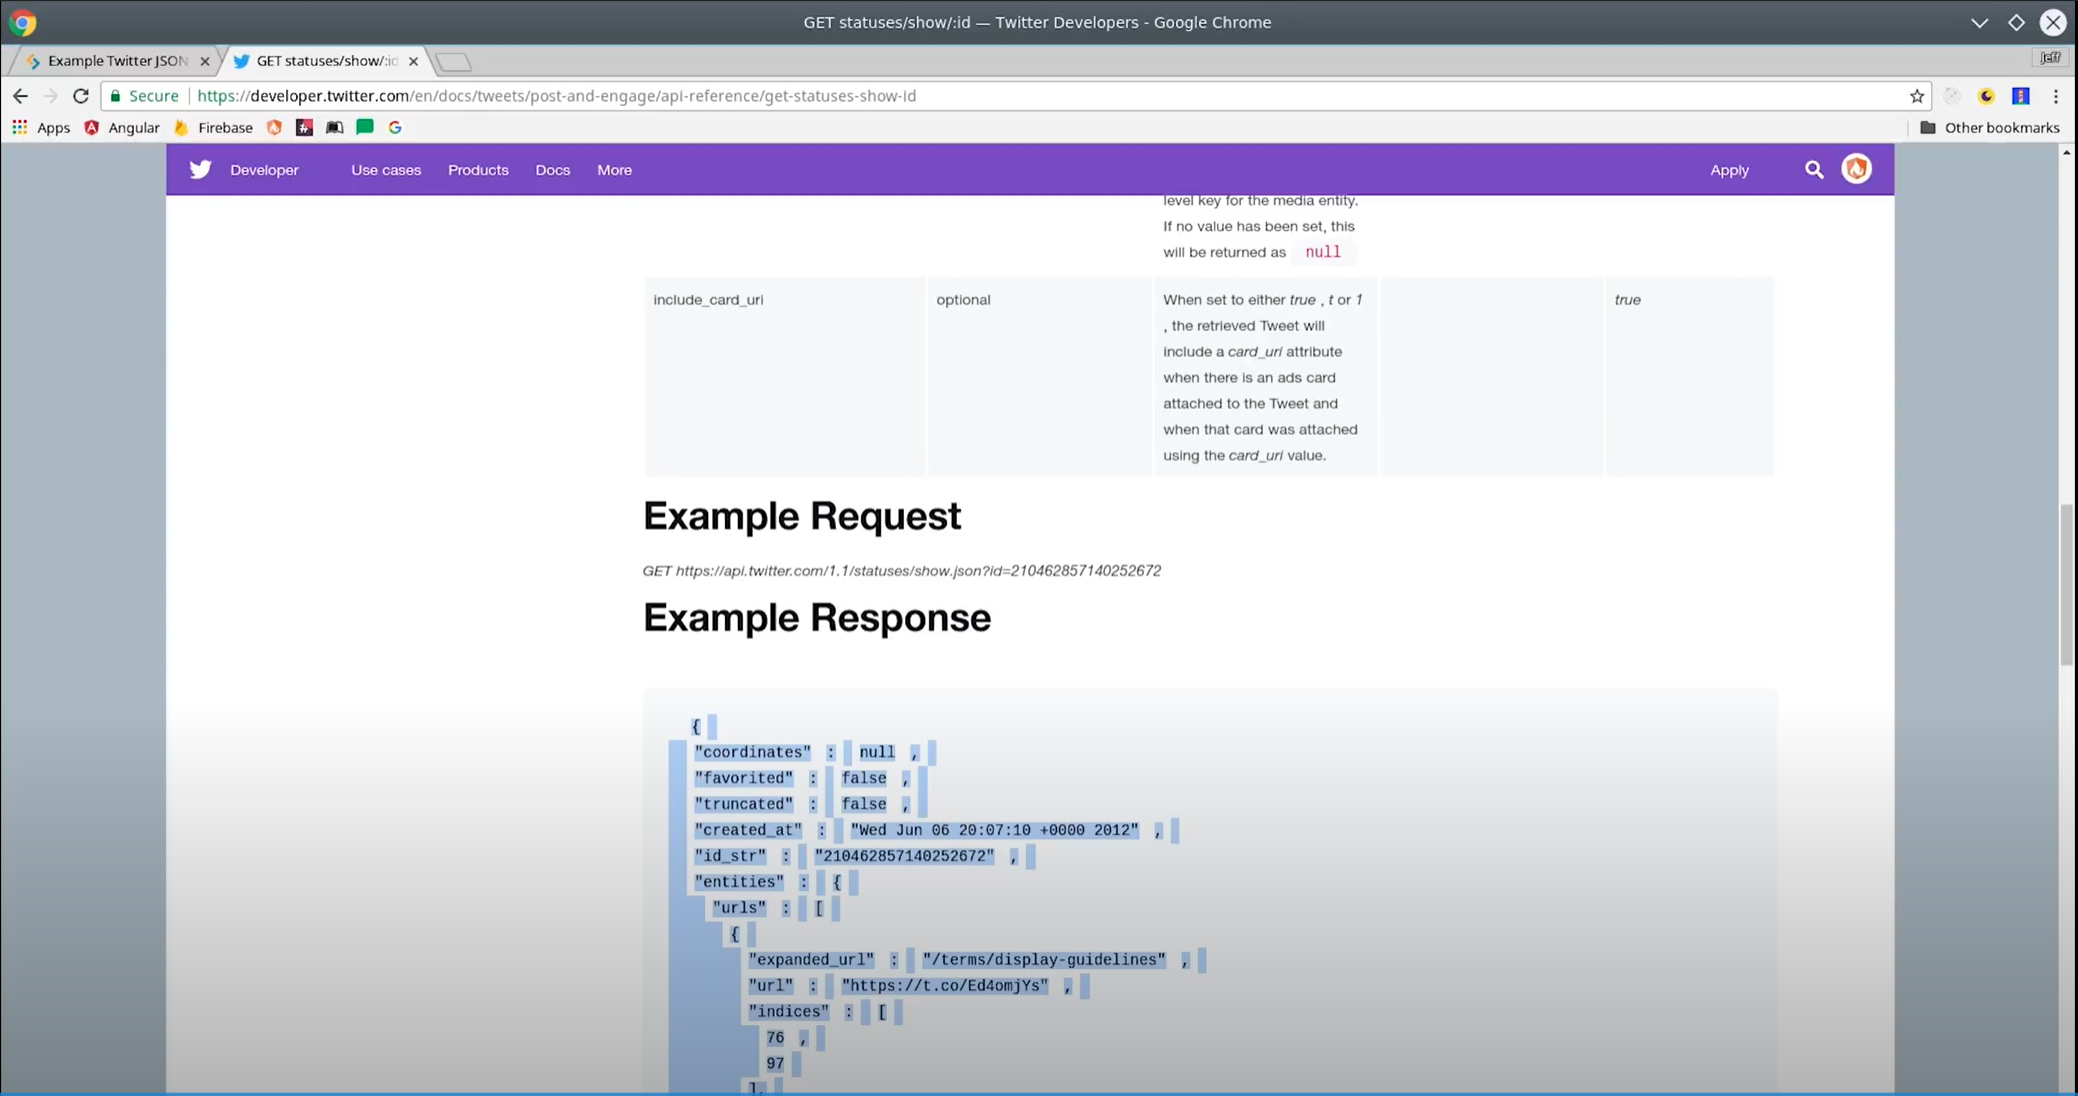The width and height of the screenshot is (2078, 1096).
Task: Click the user avatar in purple header
Action: (1856, 169)
